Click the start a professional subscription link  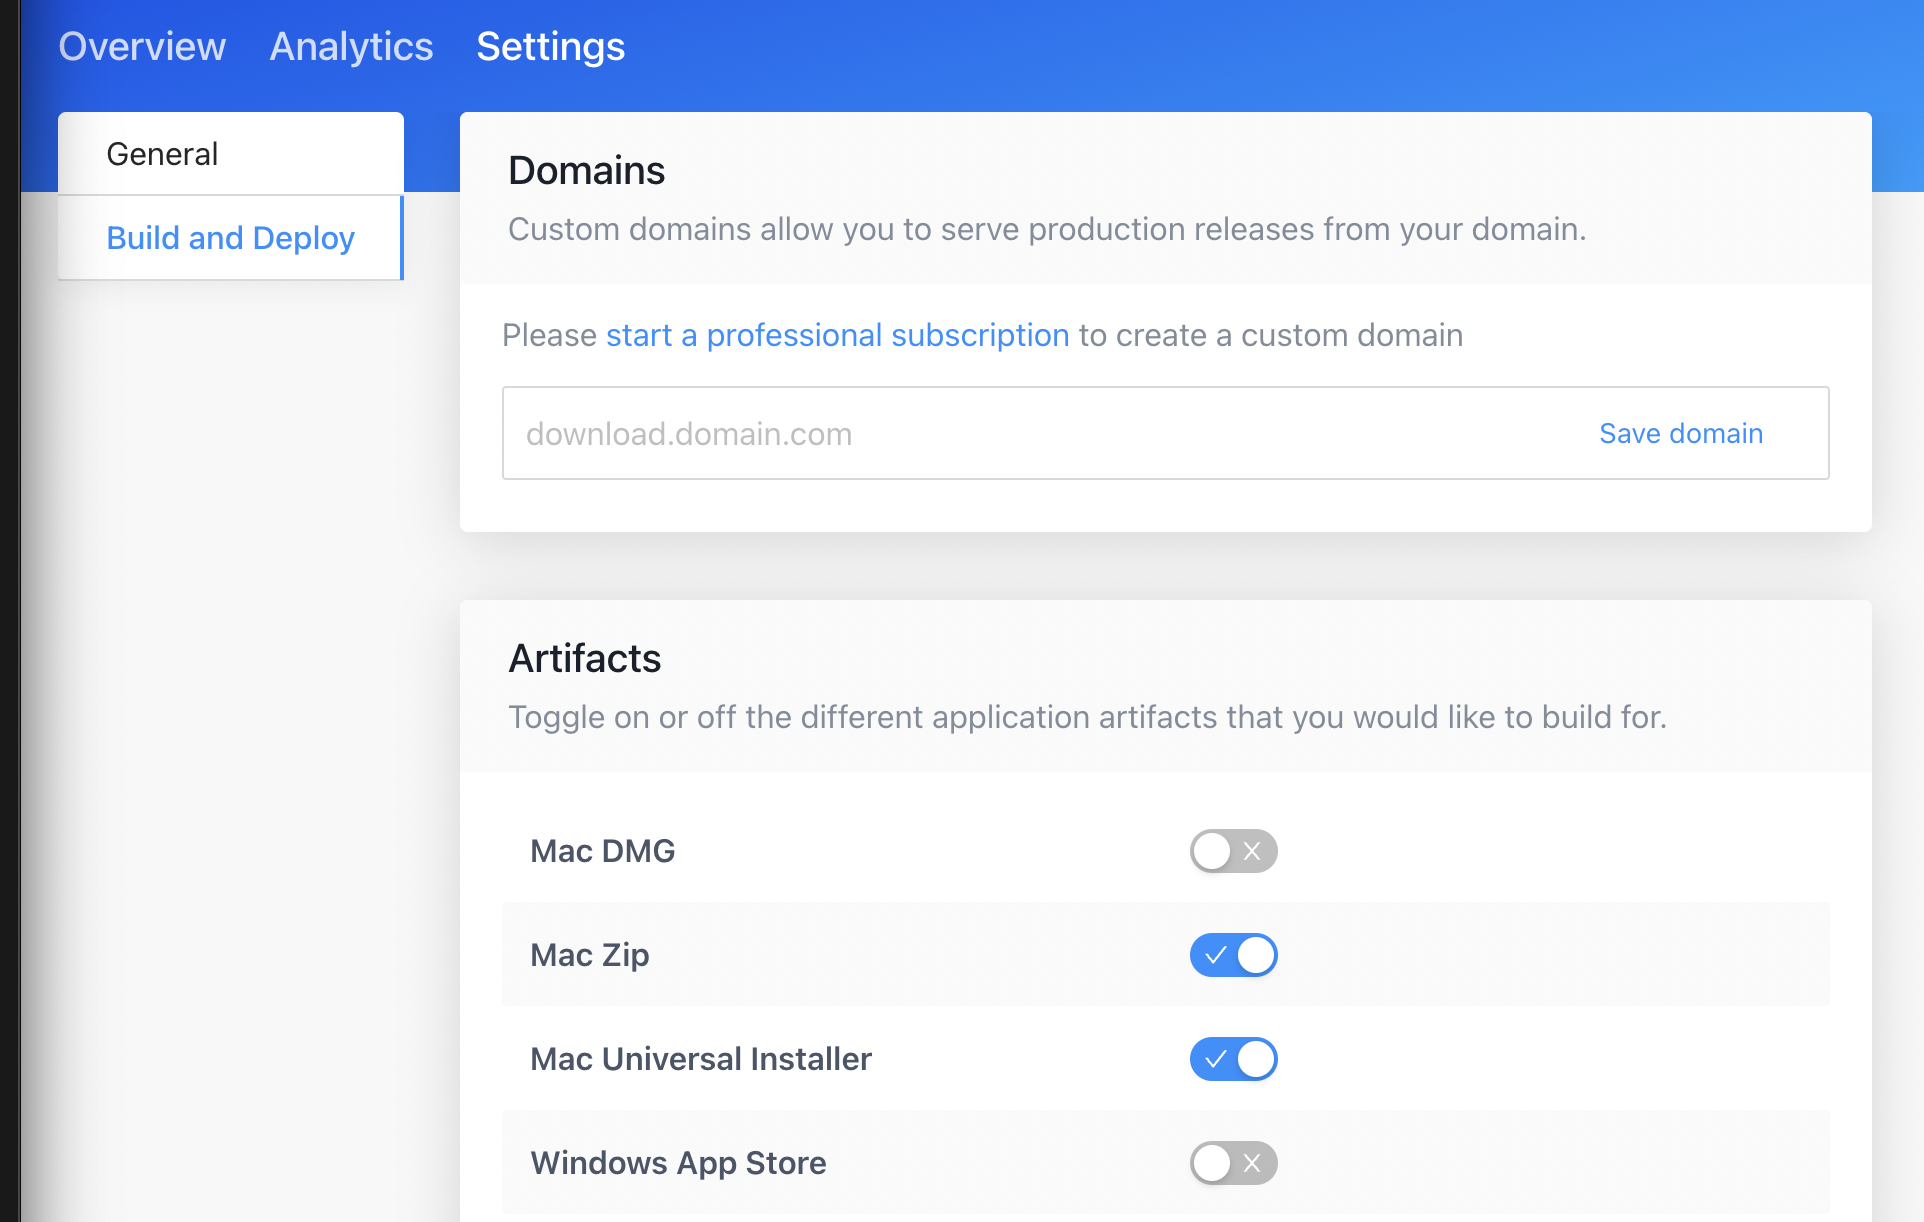pyautogui.click(x=837, y=335)
